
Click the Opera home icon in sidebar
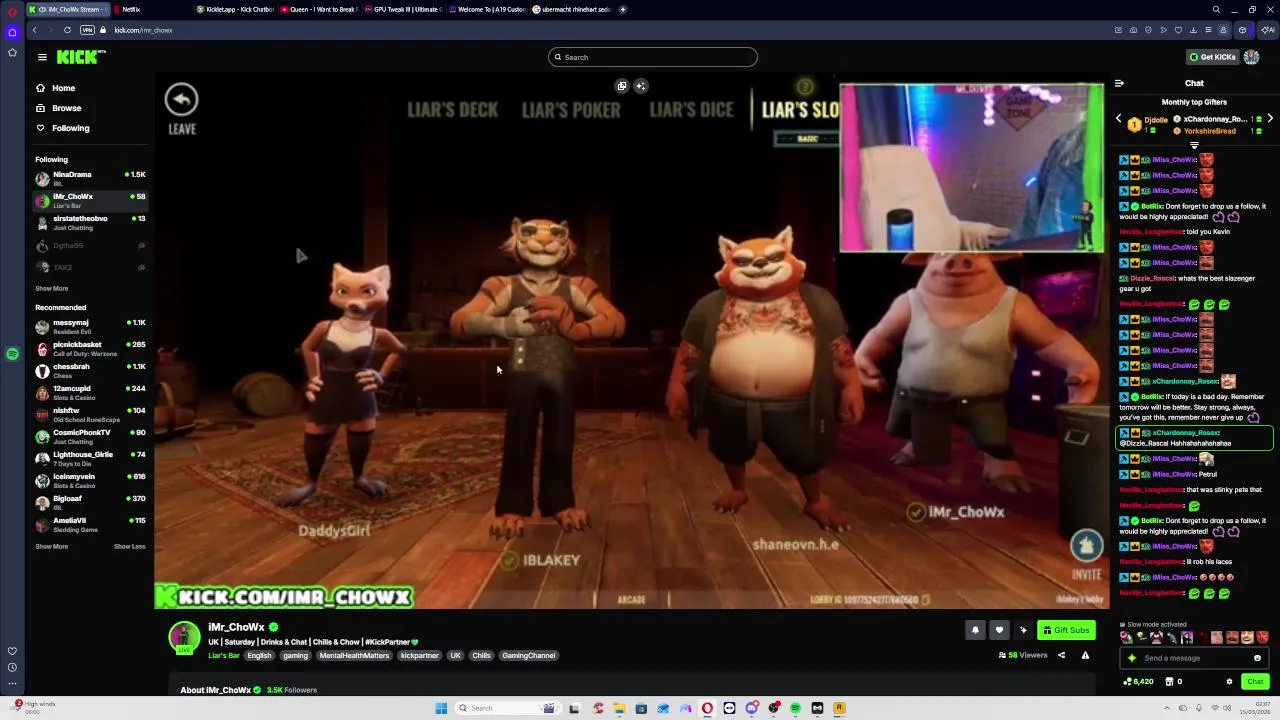click(x=12, y=32)
